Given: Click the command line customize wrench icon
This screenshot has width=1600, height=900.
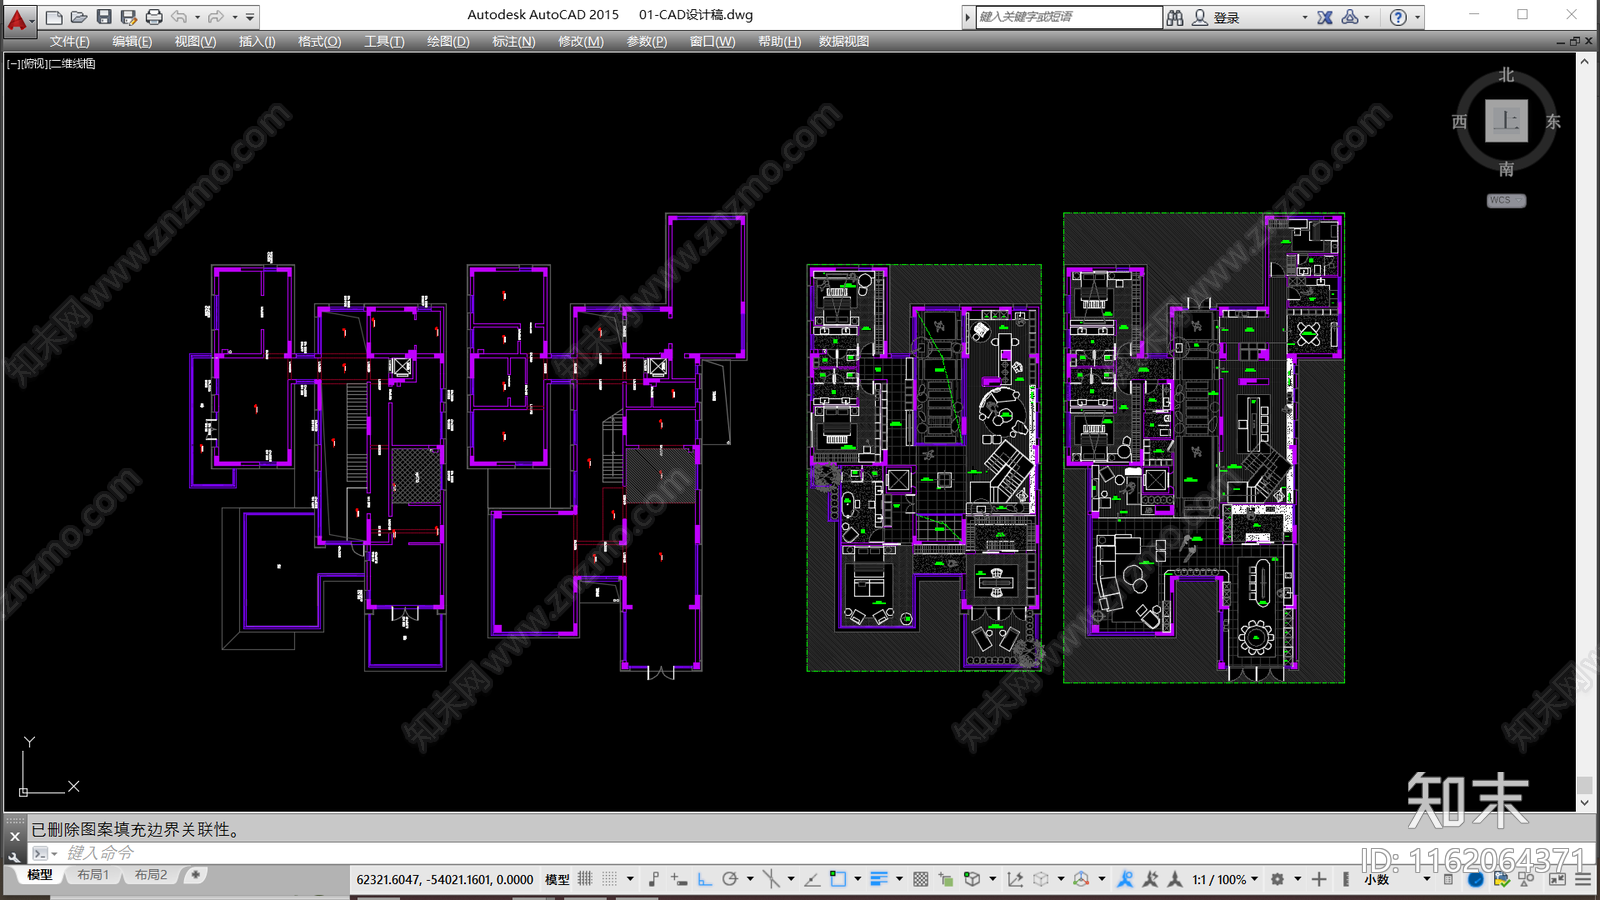Looking at the screenshot, I should [14, 857].
